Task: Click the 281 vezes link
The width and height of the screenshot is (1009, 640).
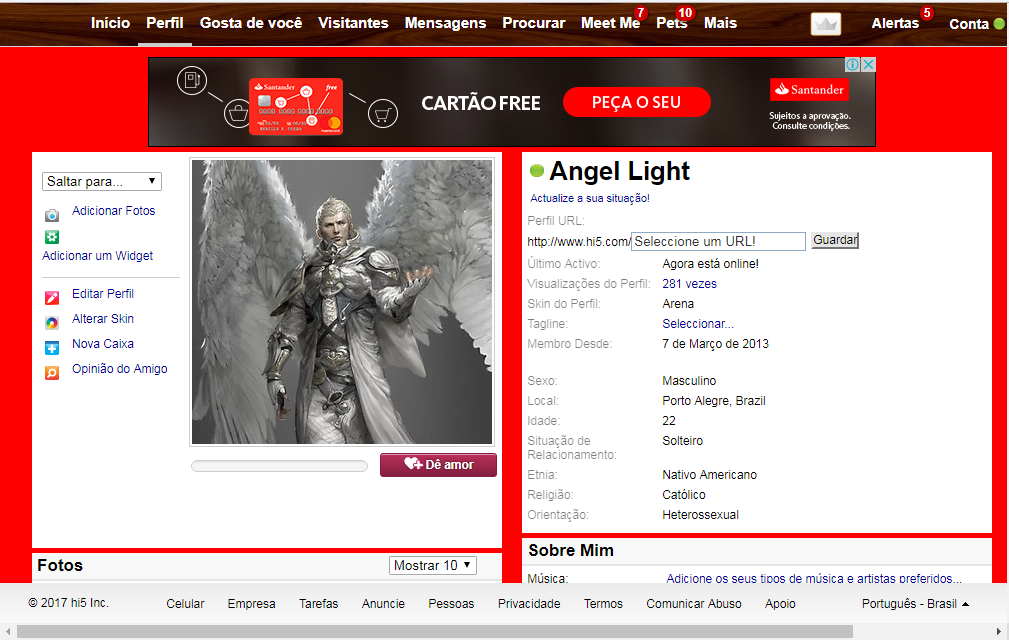Action: [689, 284]
